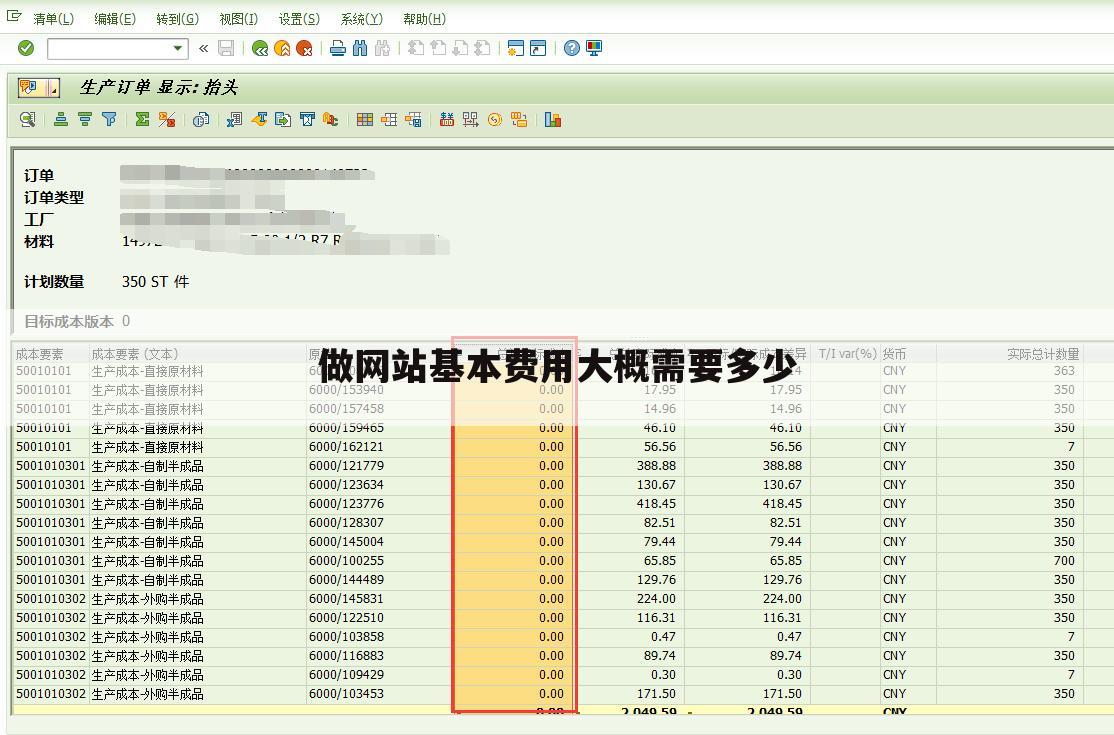The height and width of the screenshot is (735, 1114).
Task: Display totals using the sum icon
Action: pos(143,120)
